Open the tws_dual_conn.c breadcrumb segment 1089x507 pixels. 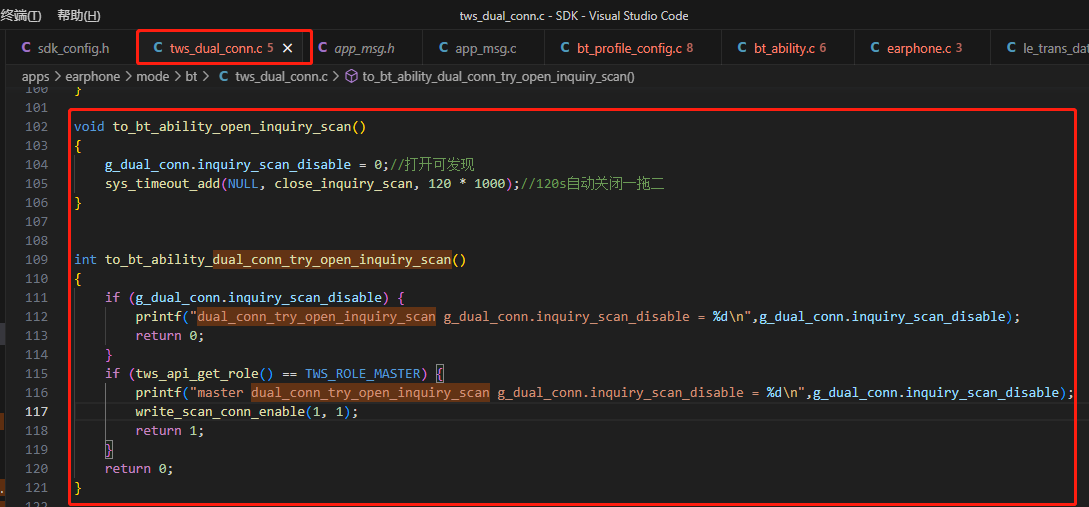coord(281,76)
